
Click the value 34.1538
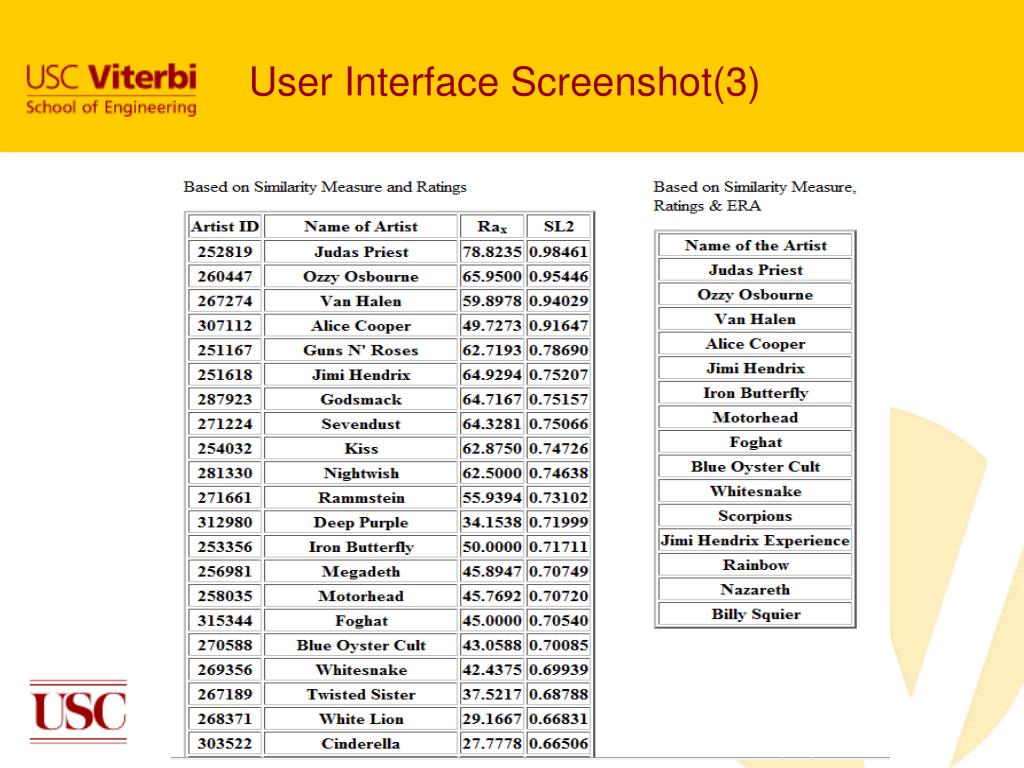(x=492, y=522)
